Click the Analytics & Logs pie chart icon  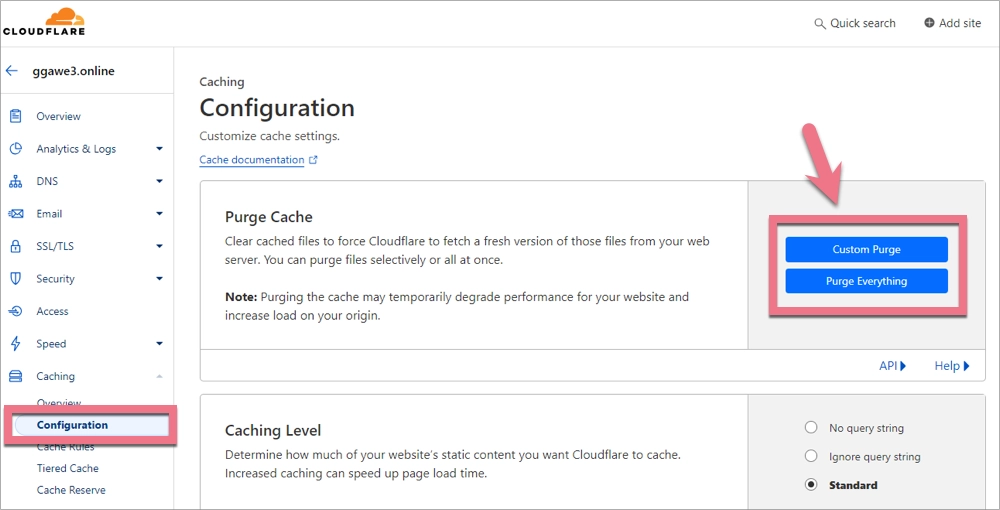16,149
